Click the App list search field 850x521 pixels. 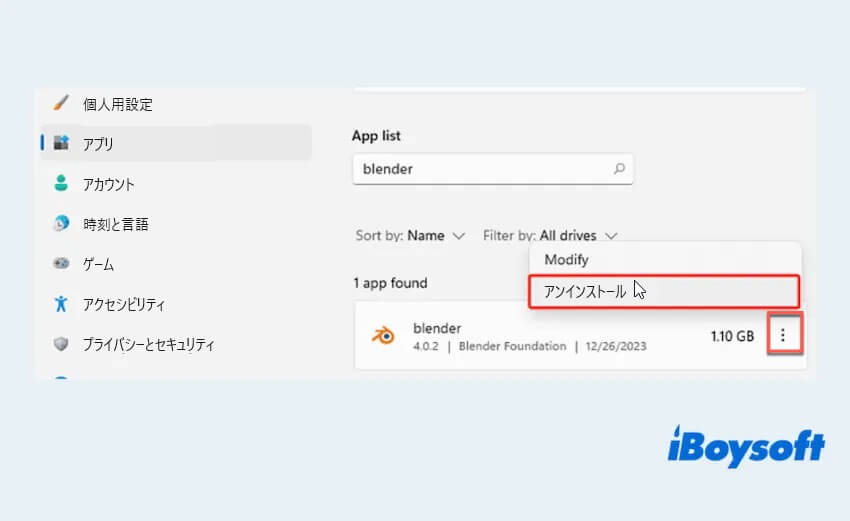coord(480,169)
